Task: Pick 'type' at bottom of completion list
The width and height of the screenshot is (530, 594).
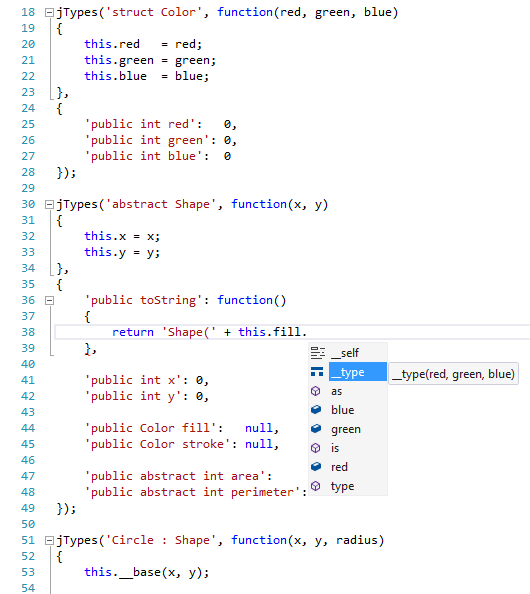Action: click(x=348, y=486)
